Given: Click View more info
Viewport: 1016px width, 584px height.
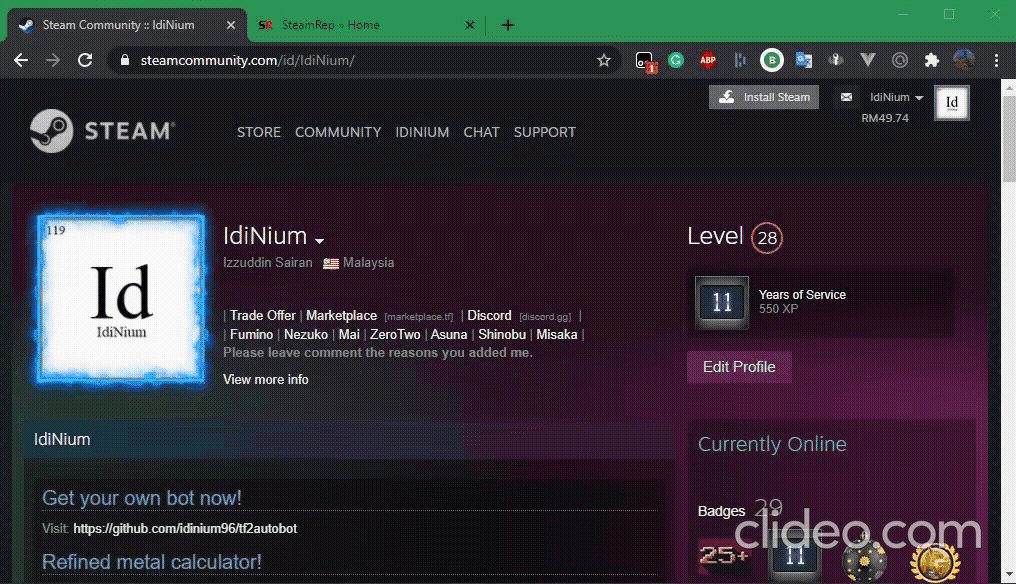Looking at the screenshot, I should 266,379.
